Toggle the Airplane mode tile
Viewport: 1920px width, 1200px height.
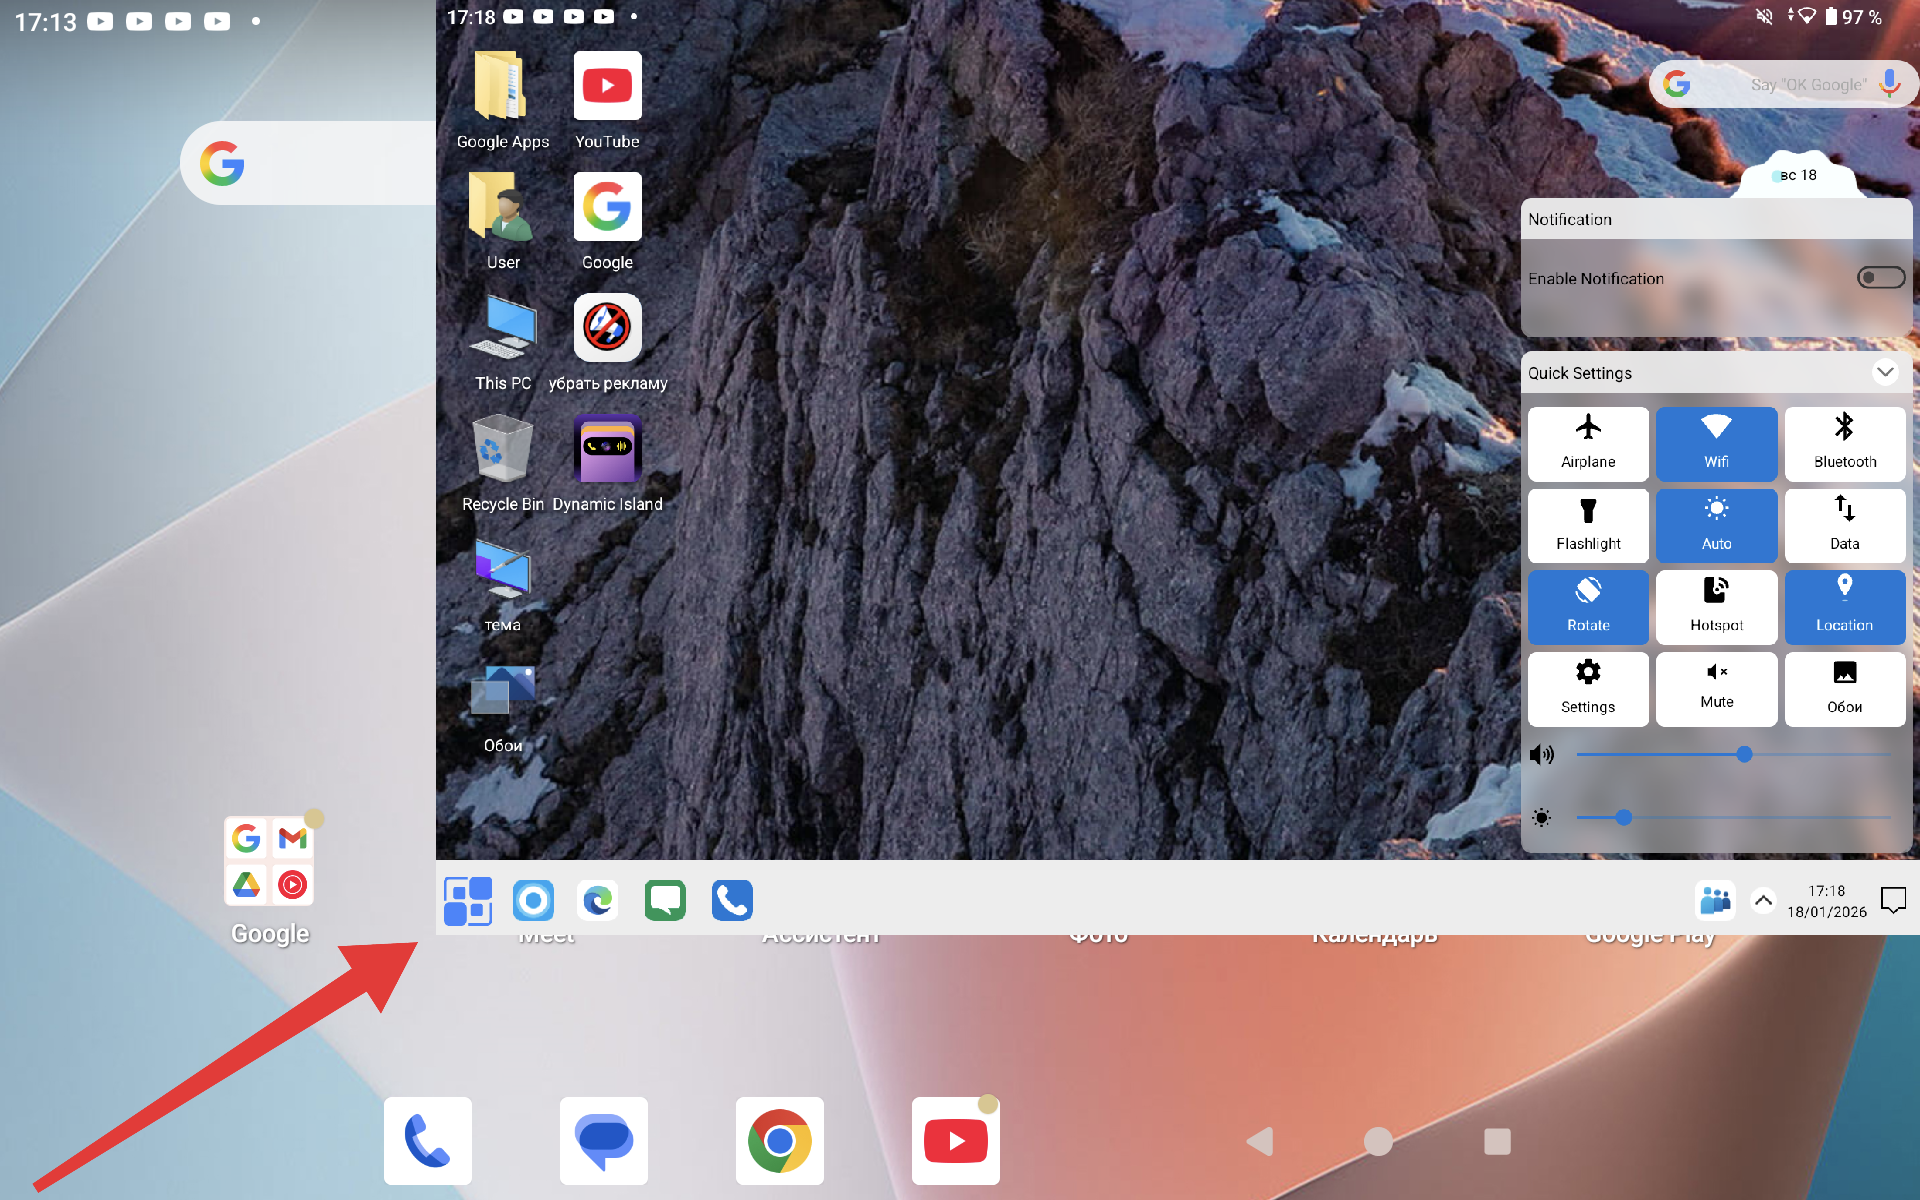(1588, 443)
